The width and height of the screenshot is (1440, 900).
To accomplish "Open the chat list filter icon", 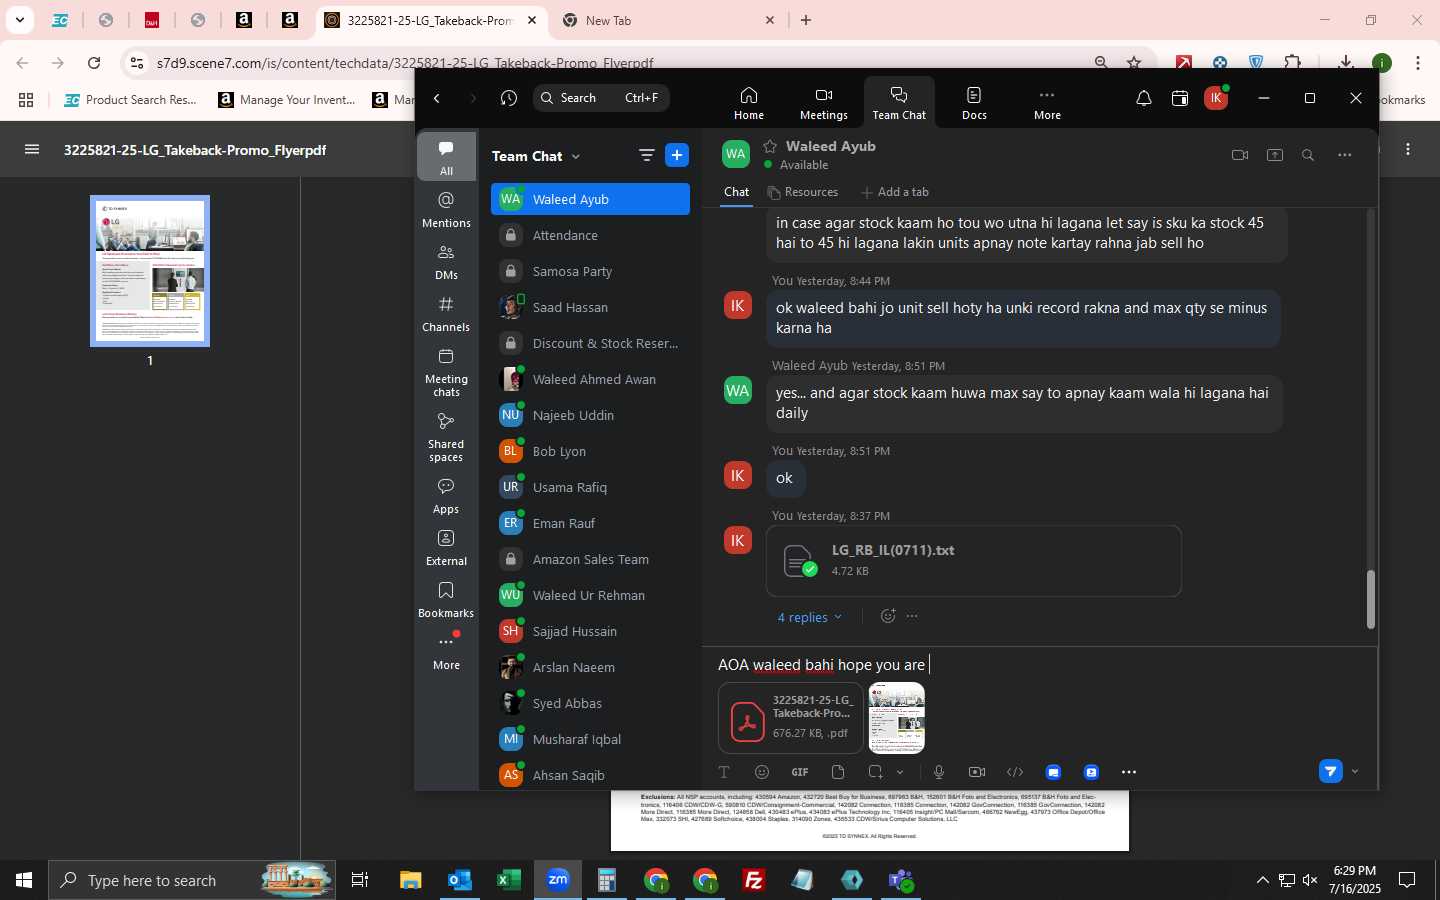I will pyautogui.click(x=646, y=155).
